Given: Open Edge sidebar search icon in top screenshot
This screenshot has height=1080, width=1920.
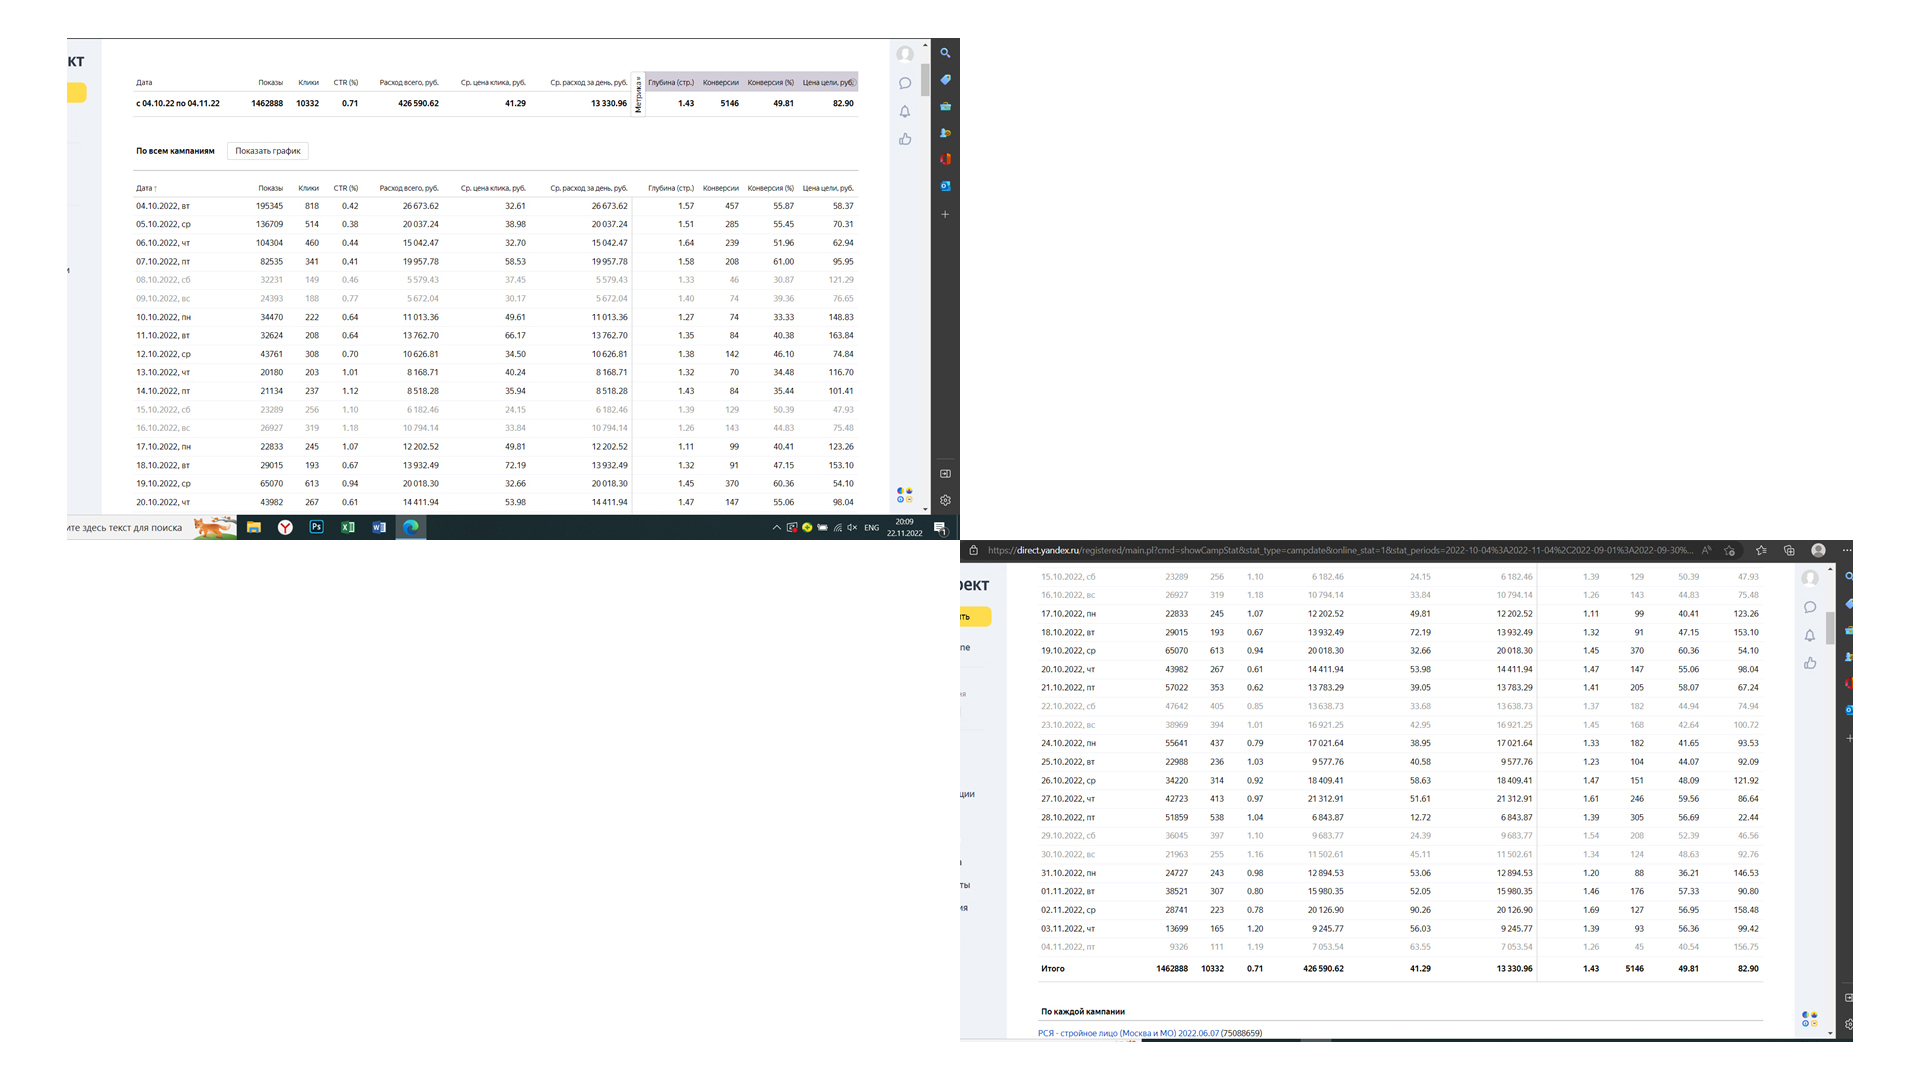Looking at the screenshot, I should pyautogui.click(x=945, y=53).
